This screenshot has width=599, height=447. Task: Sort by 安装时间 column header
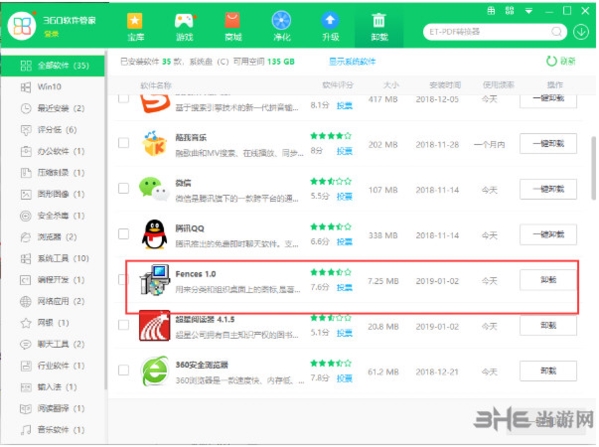click(445, 85)
